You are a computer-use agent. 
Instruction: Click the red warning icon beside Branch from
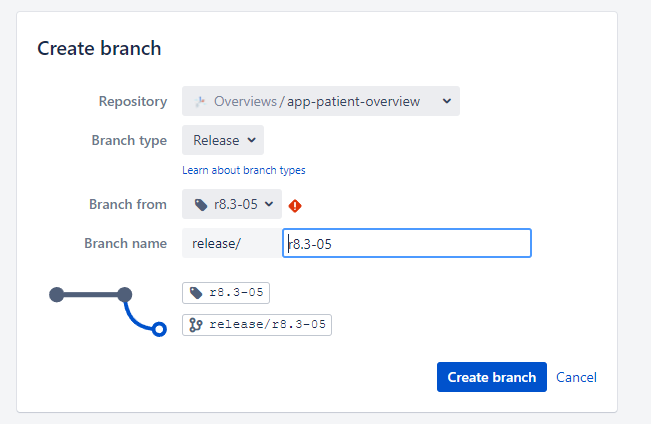pos(295,206)
